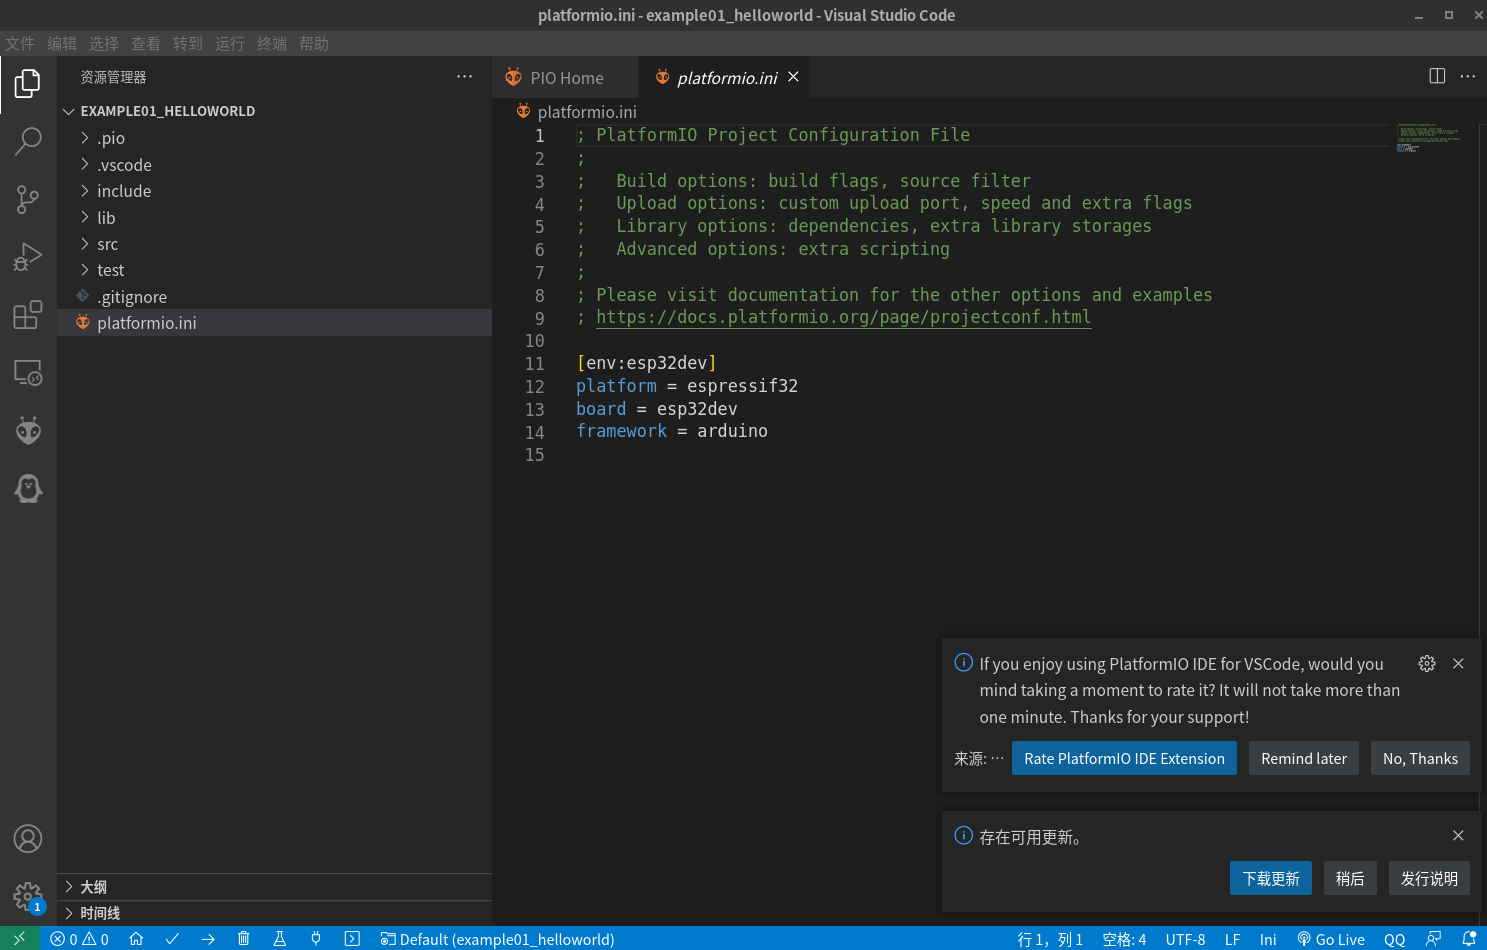Screen dimensions: 1487x950
Task: Open notifications bell in status bar
Action: [1469, 939]
